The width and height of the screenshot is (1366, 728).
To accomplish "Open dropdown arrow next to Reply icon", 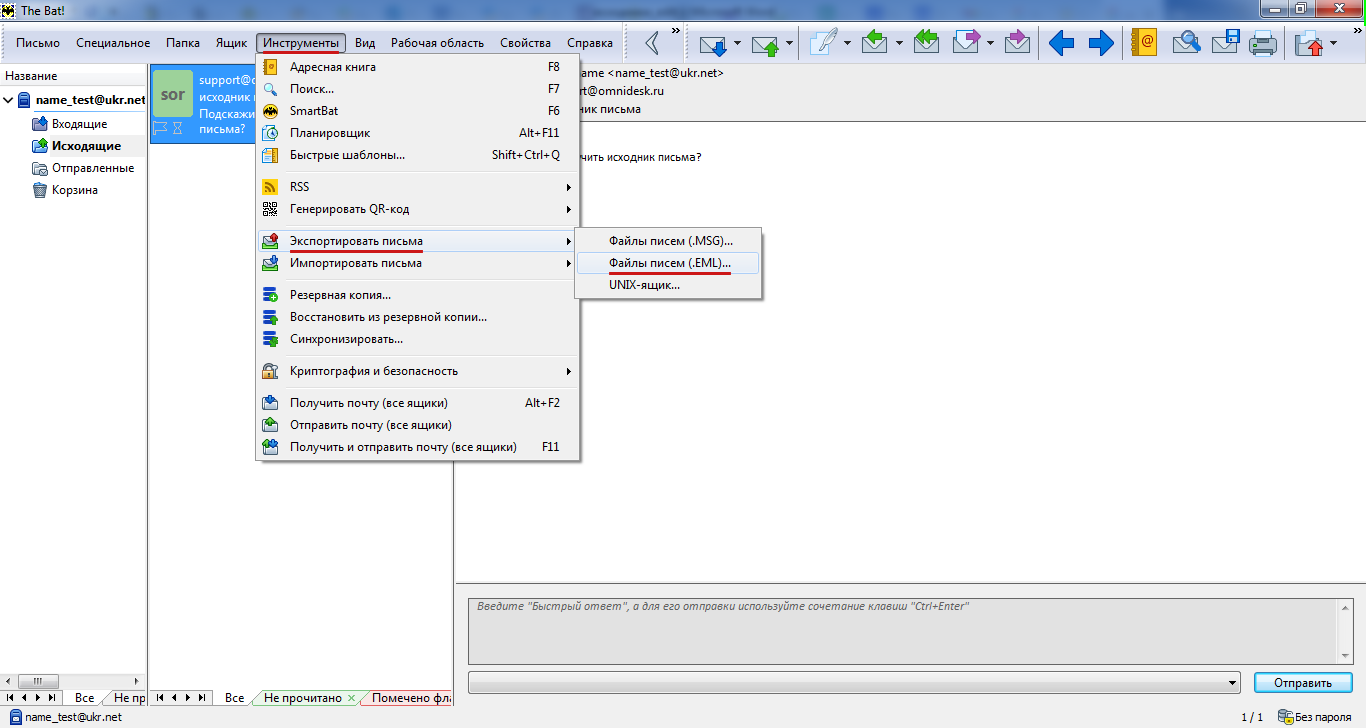I will 899,43.
